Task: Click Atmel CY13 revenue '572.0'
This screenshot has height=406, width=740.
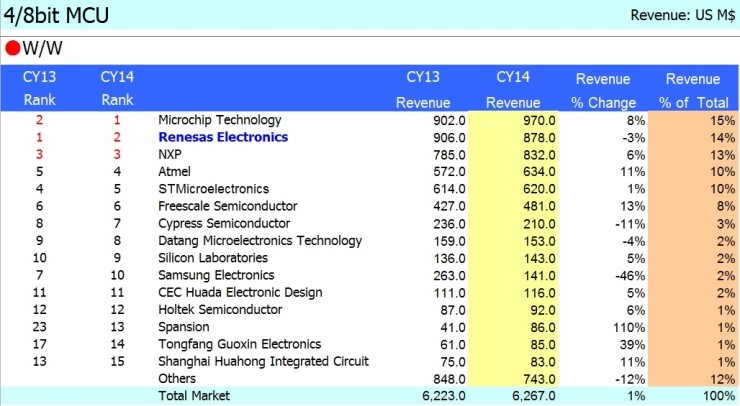Action: (449, 172)
